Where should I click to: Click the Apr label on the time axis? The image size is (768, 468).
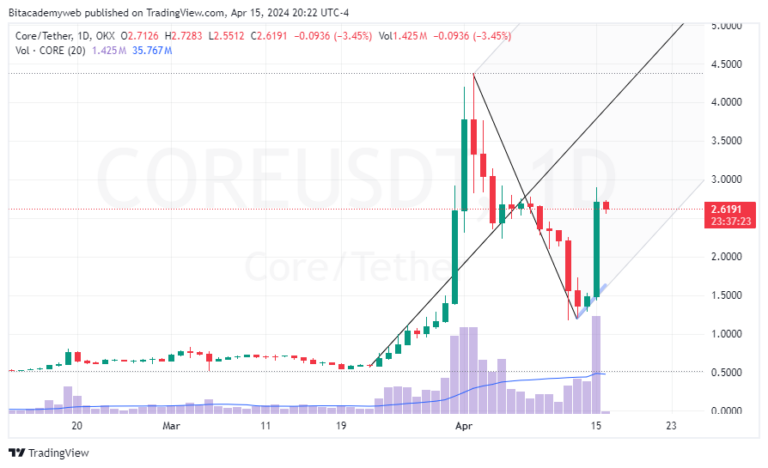(x=462, y=425)
